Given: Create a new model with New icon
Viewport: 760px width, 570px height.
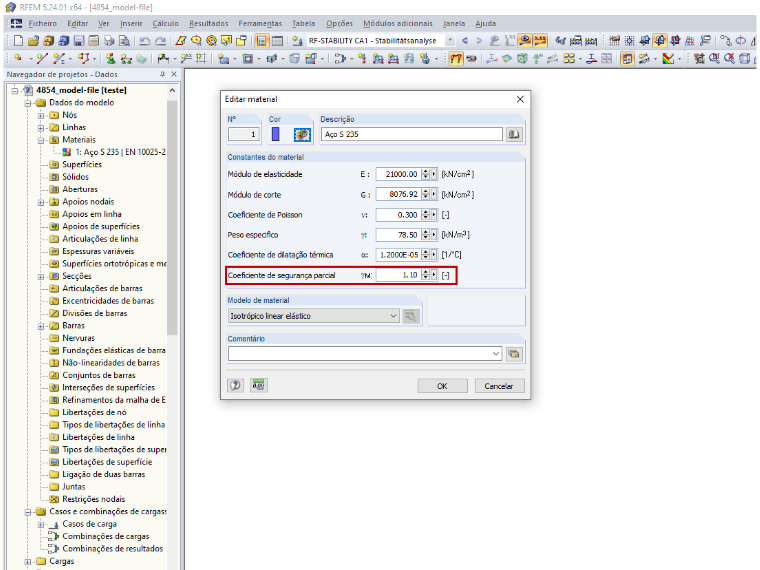Looking at the screenshot, I should tap(18, 41).
